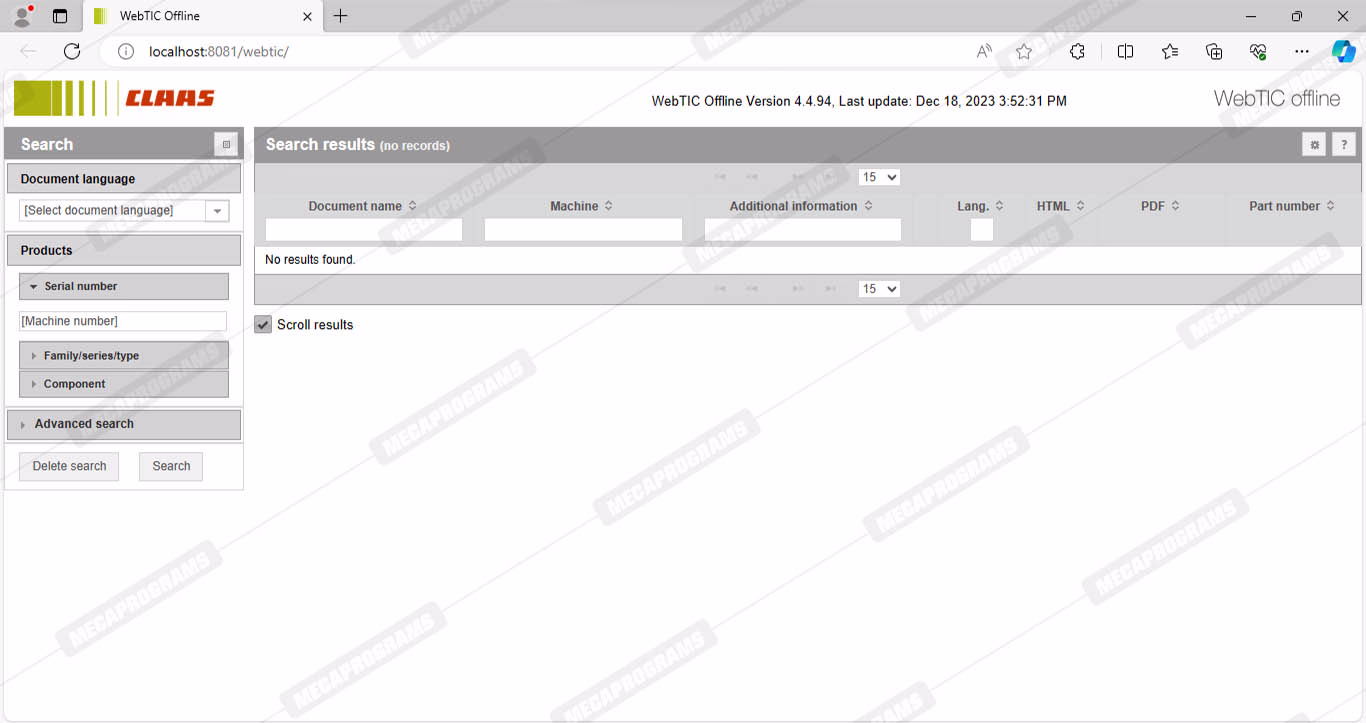Image resolution: width=1366 pixels, height=723 pixels.
Task: Activate the Read aloud icon
Action: (984, 51)
